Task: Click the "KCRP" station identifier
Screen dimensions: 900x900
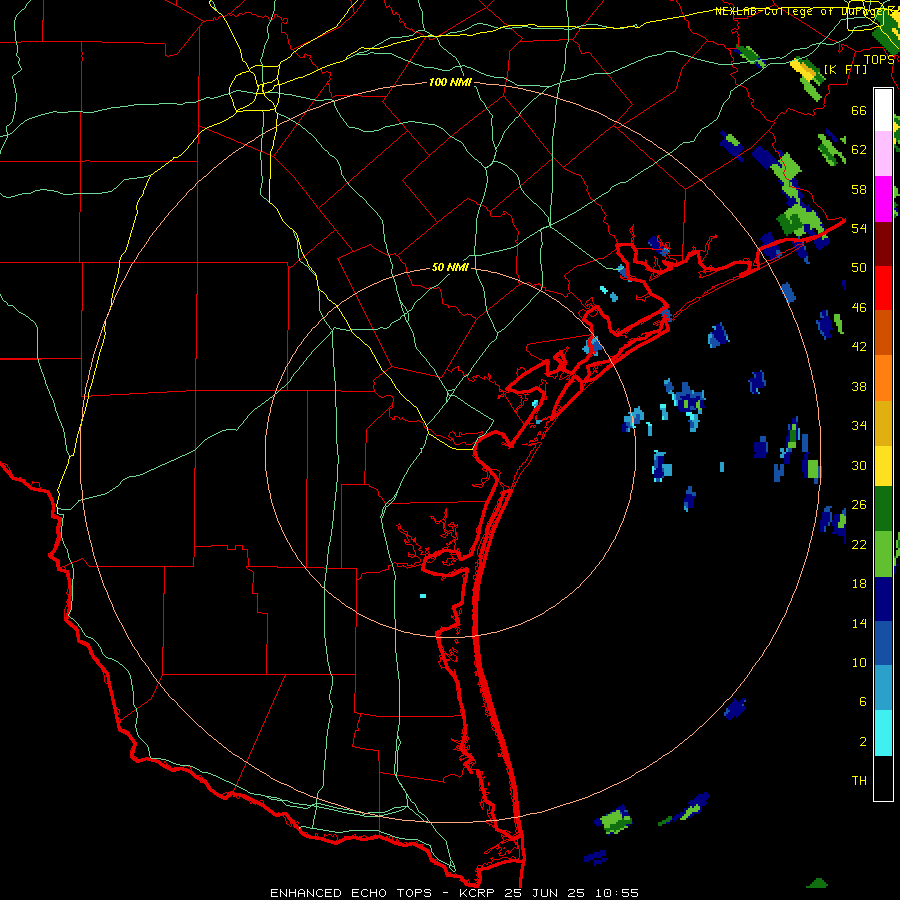Action: click(x=479, y=893)
